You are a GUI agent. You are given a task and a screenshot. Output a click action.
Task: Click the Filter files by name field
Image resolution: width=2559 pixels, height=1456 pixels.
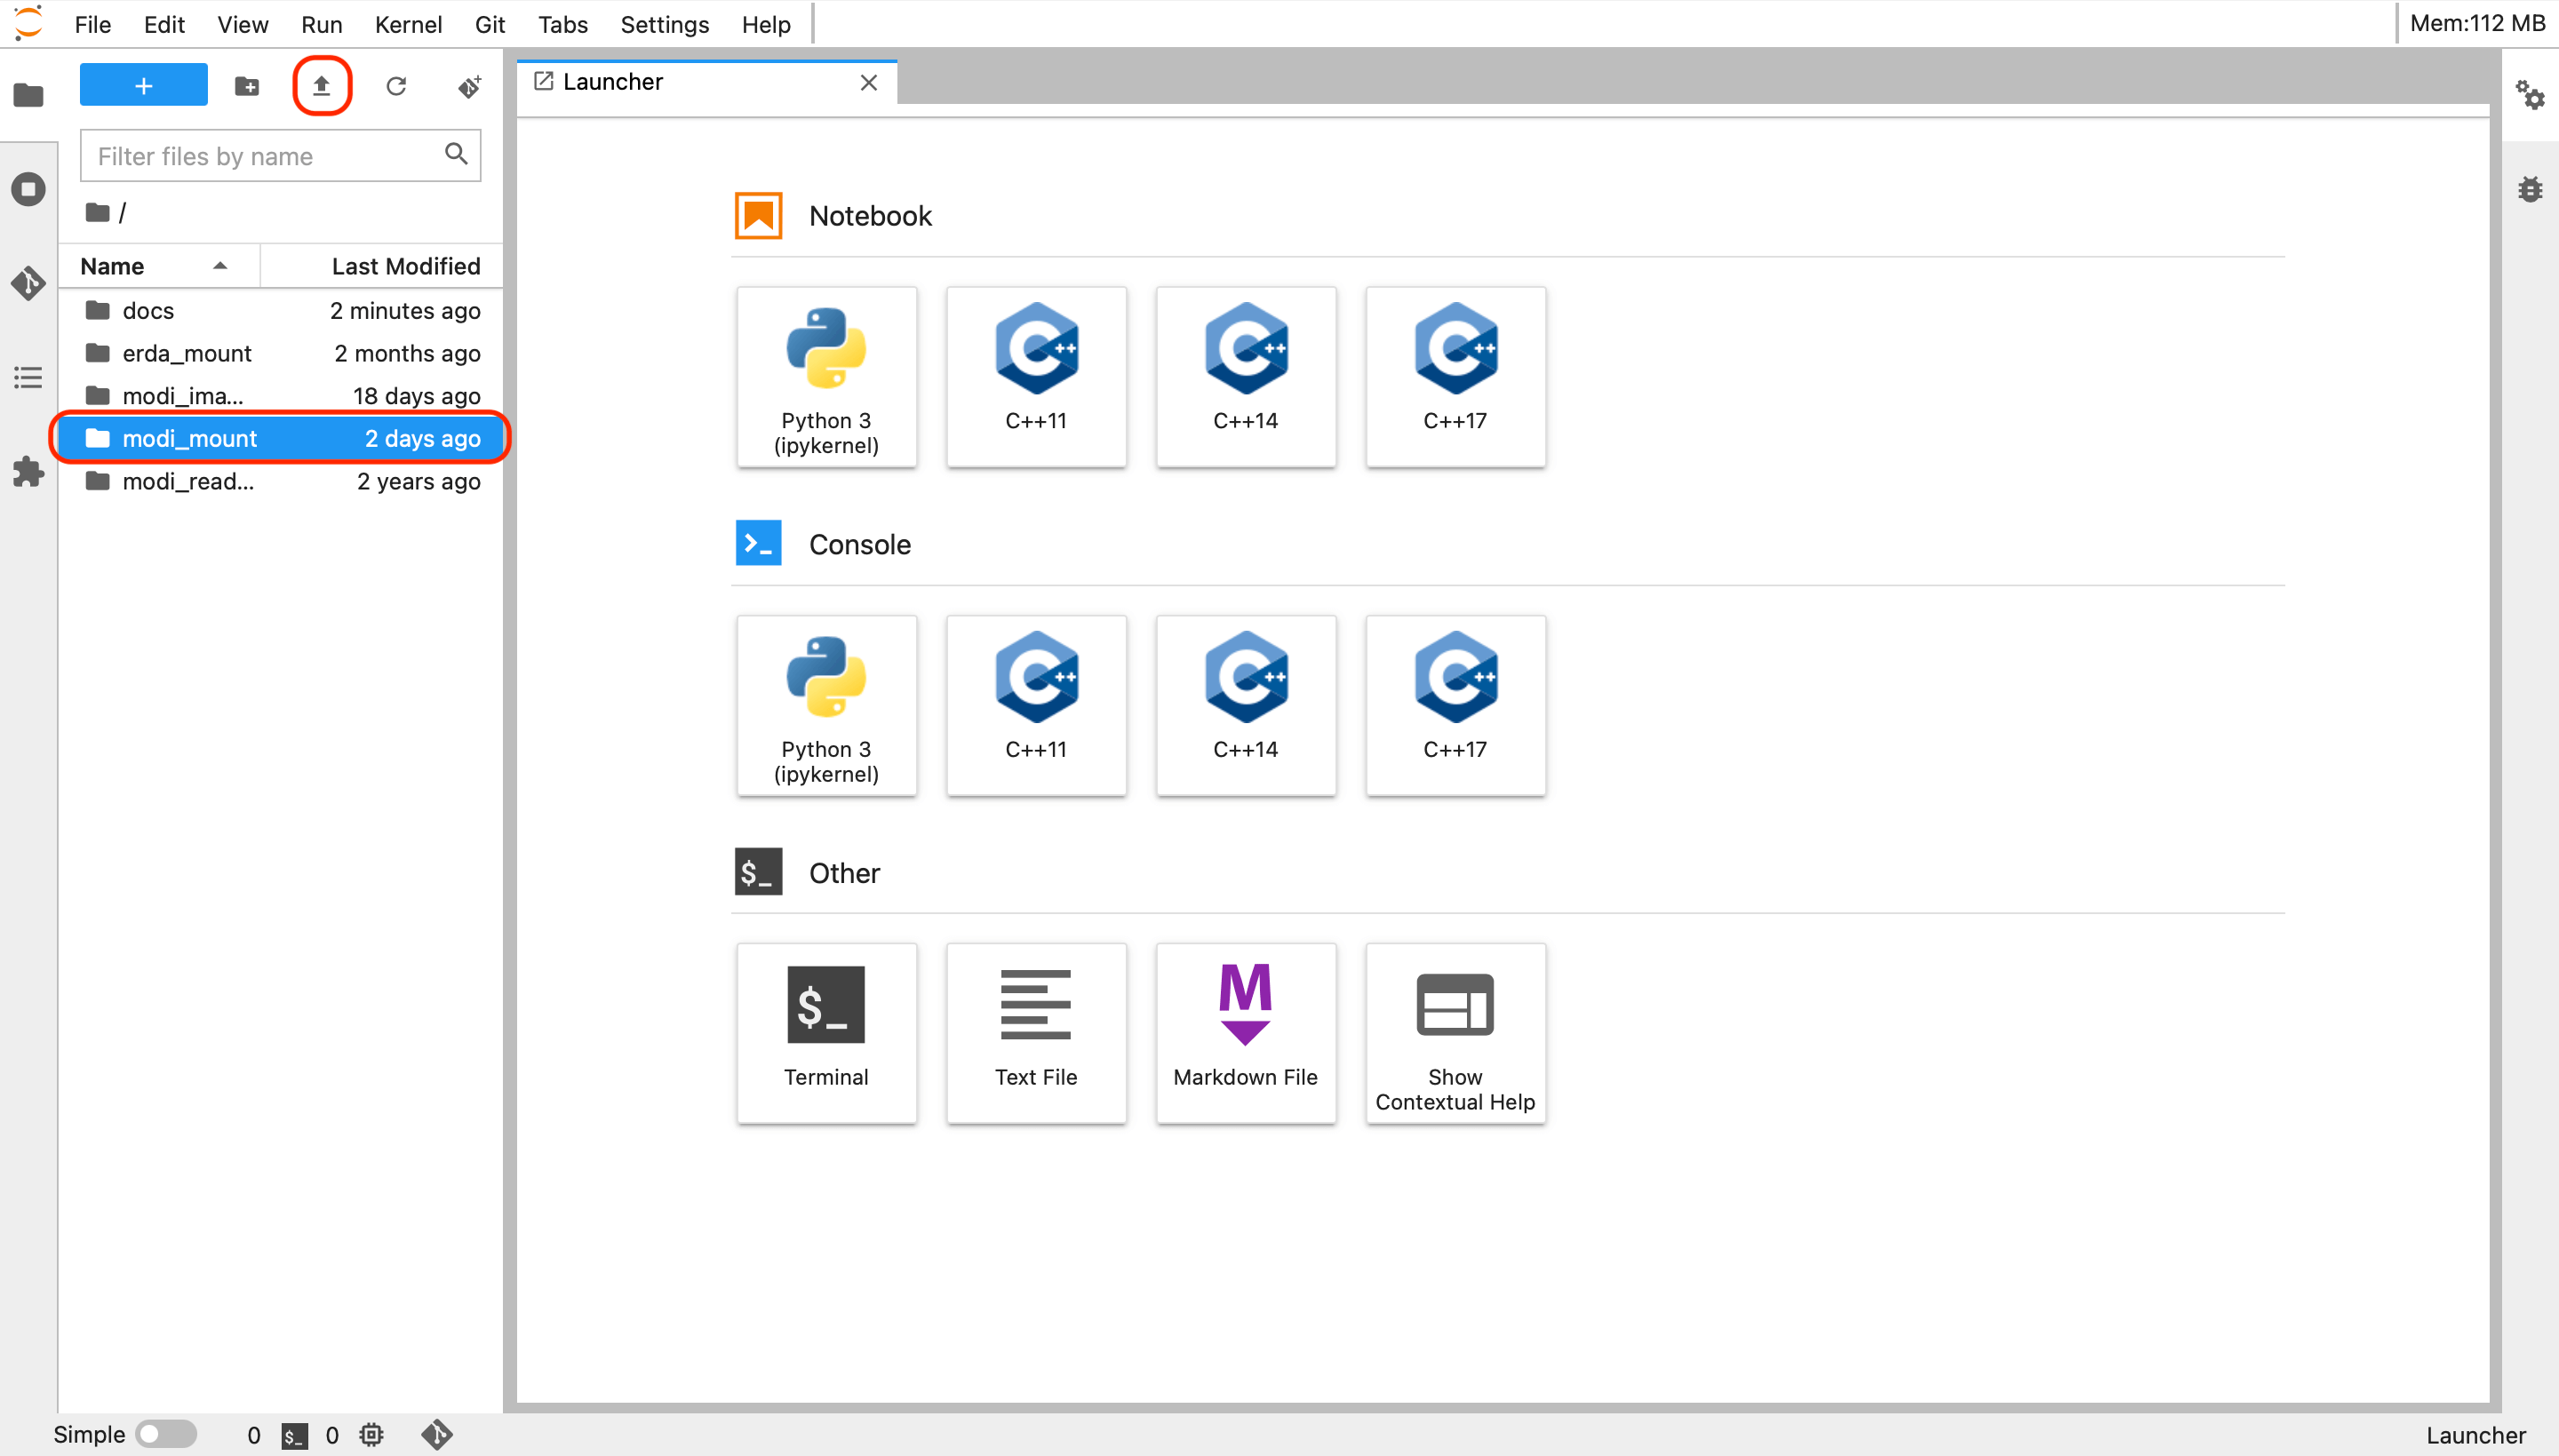265,156
